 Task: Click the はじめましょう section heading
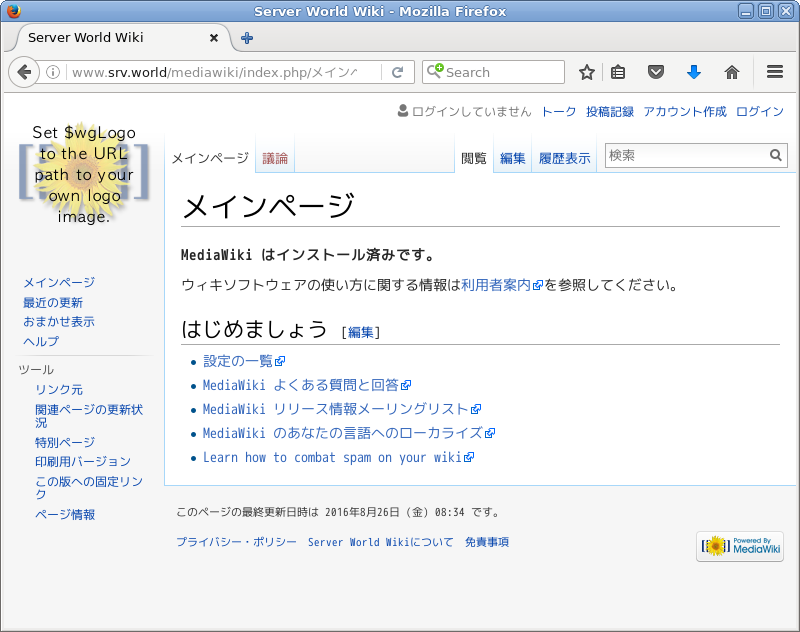(x=254, y=329)
